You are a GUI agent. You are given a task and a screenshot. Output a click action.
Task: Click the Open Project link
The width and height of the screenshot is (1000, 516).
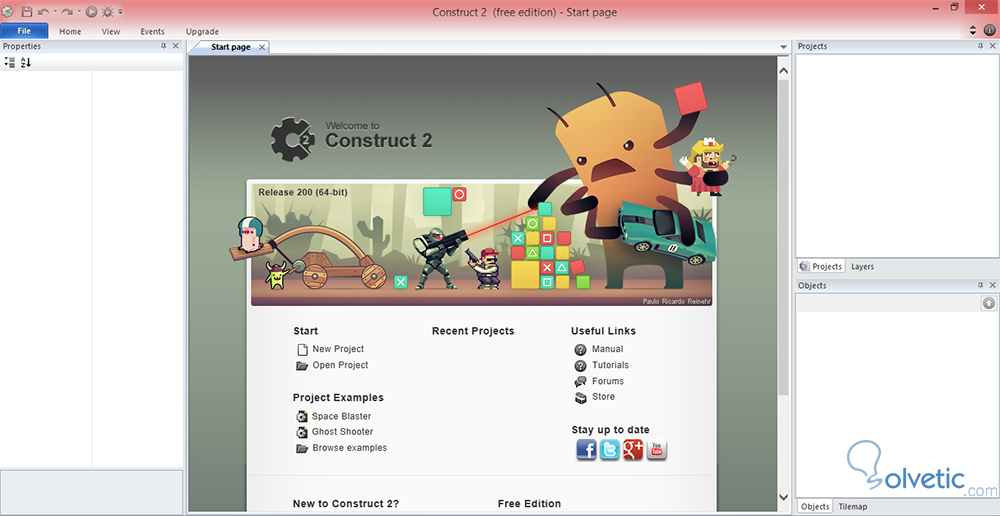[x=341, y=365]
